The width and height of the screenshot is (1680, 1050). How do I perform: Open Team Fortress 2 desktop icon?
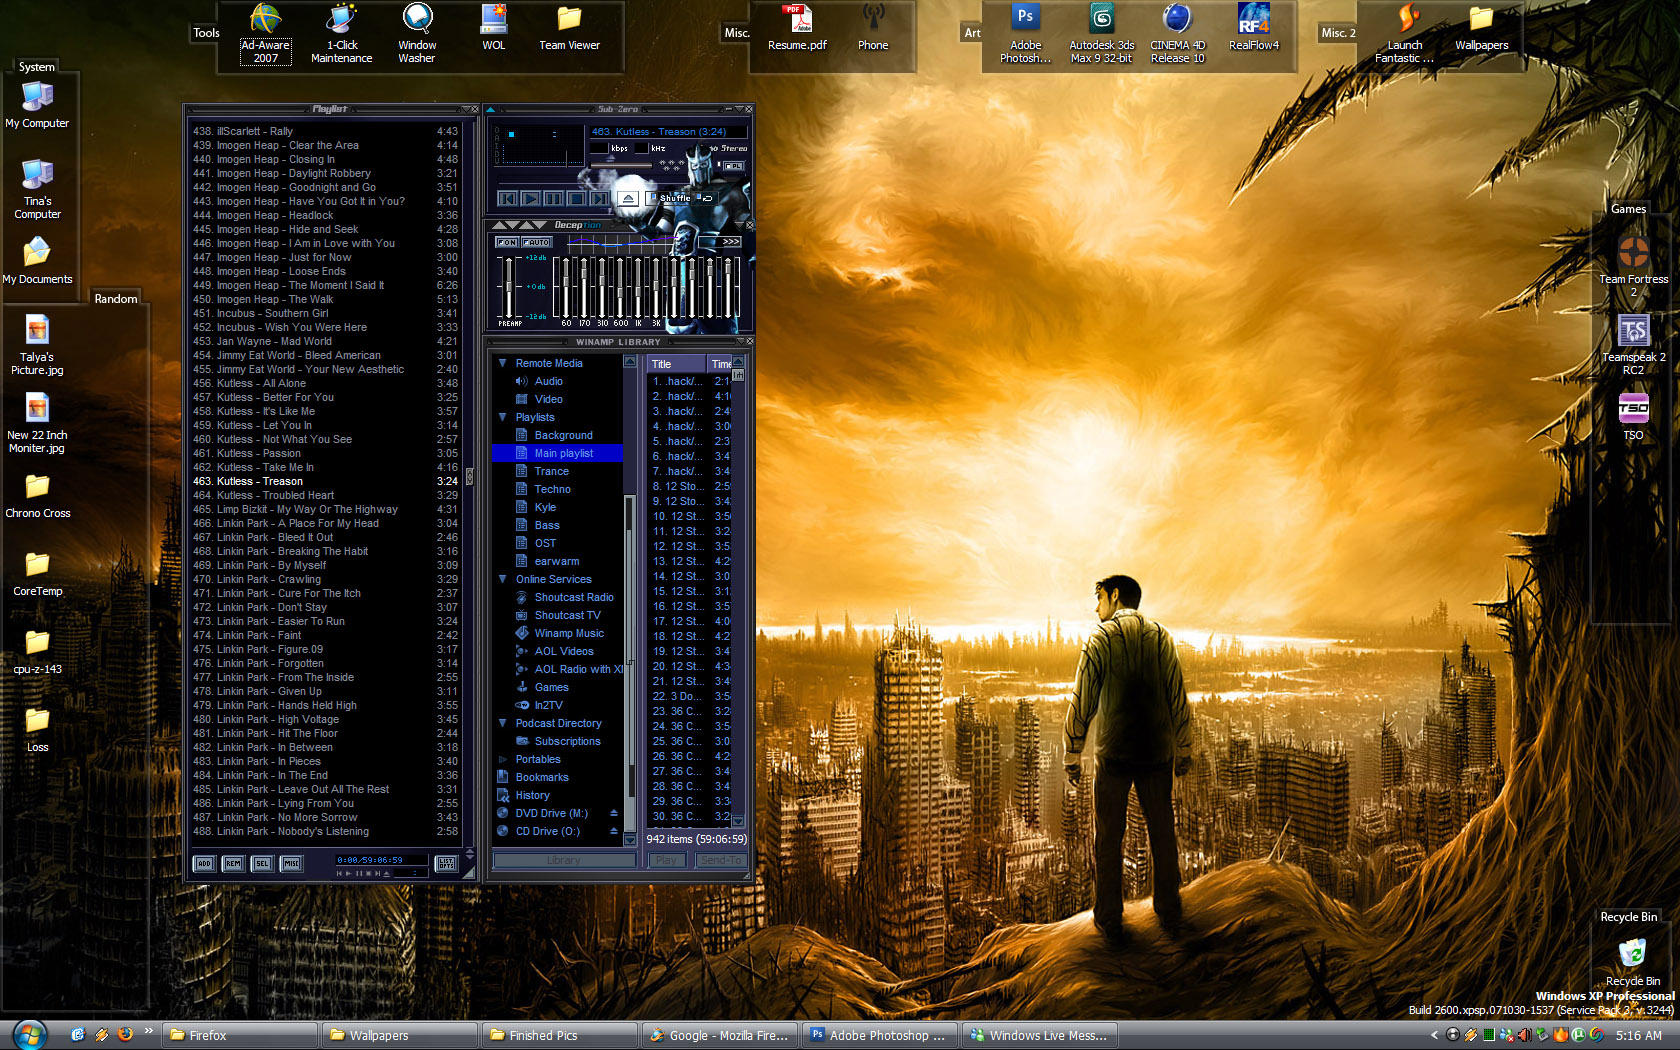pyautogui.click(x=1633, y=266)
